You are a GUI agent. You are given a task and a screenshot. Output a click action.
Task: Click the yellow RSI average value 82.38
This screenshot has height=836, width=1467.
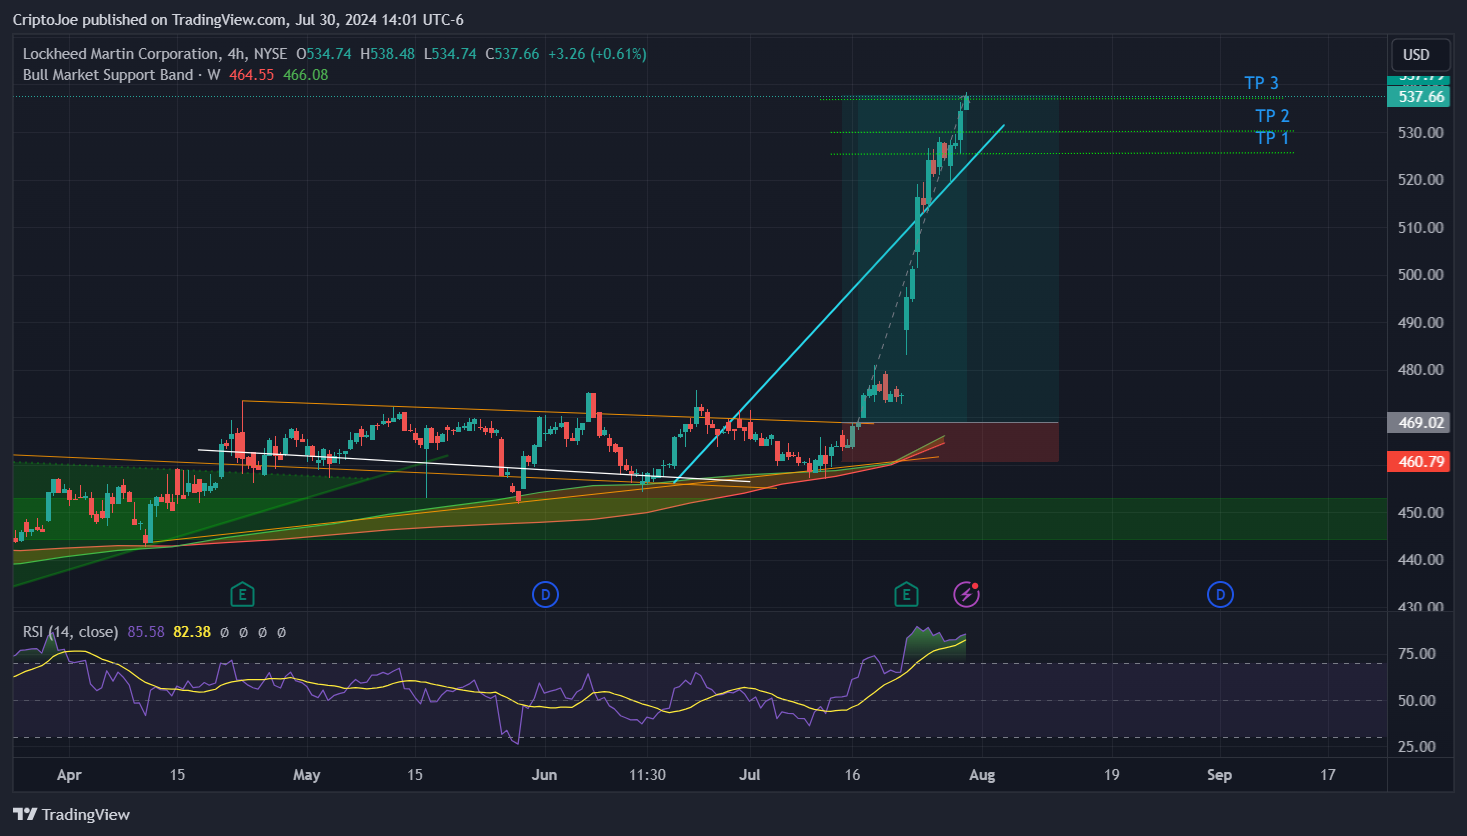pyautogui.click(x=192, y=632)
